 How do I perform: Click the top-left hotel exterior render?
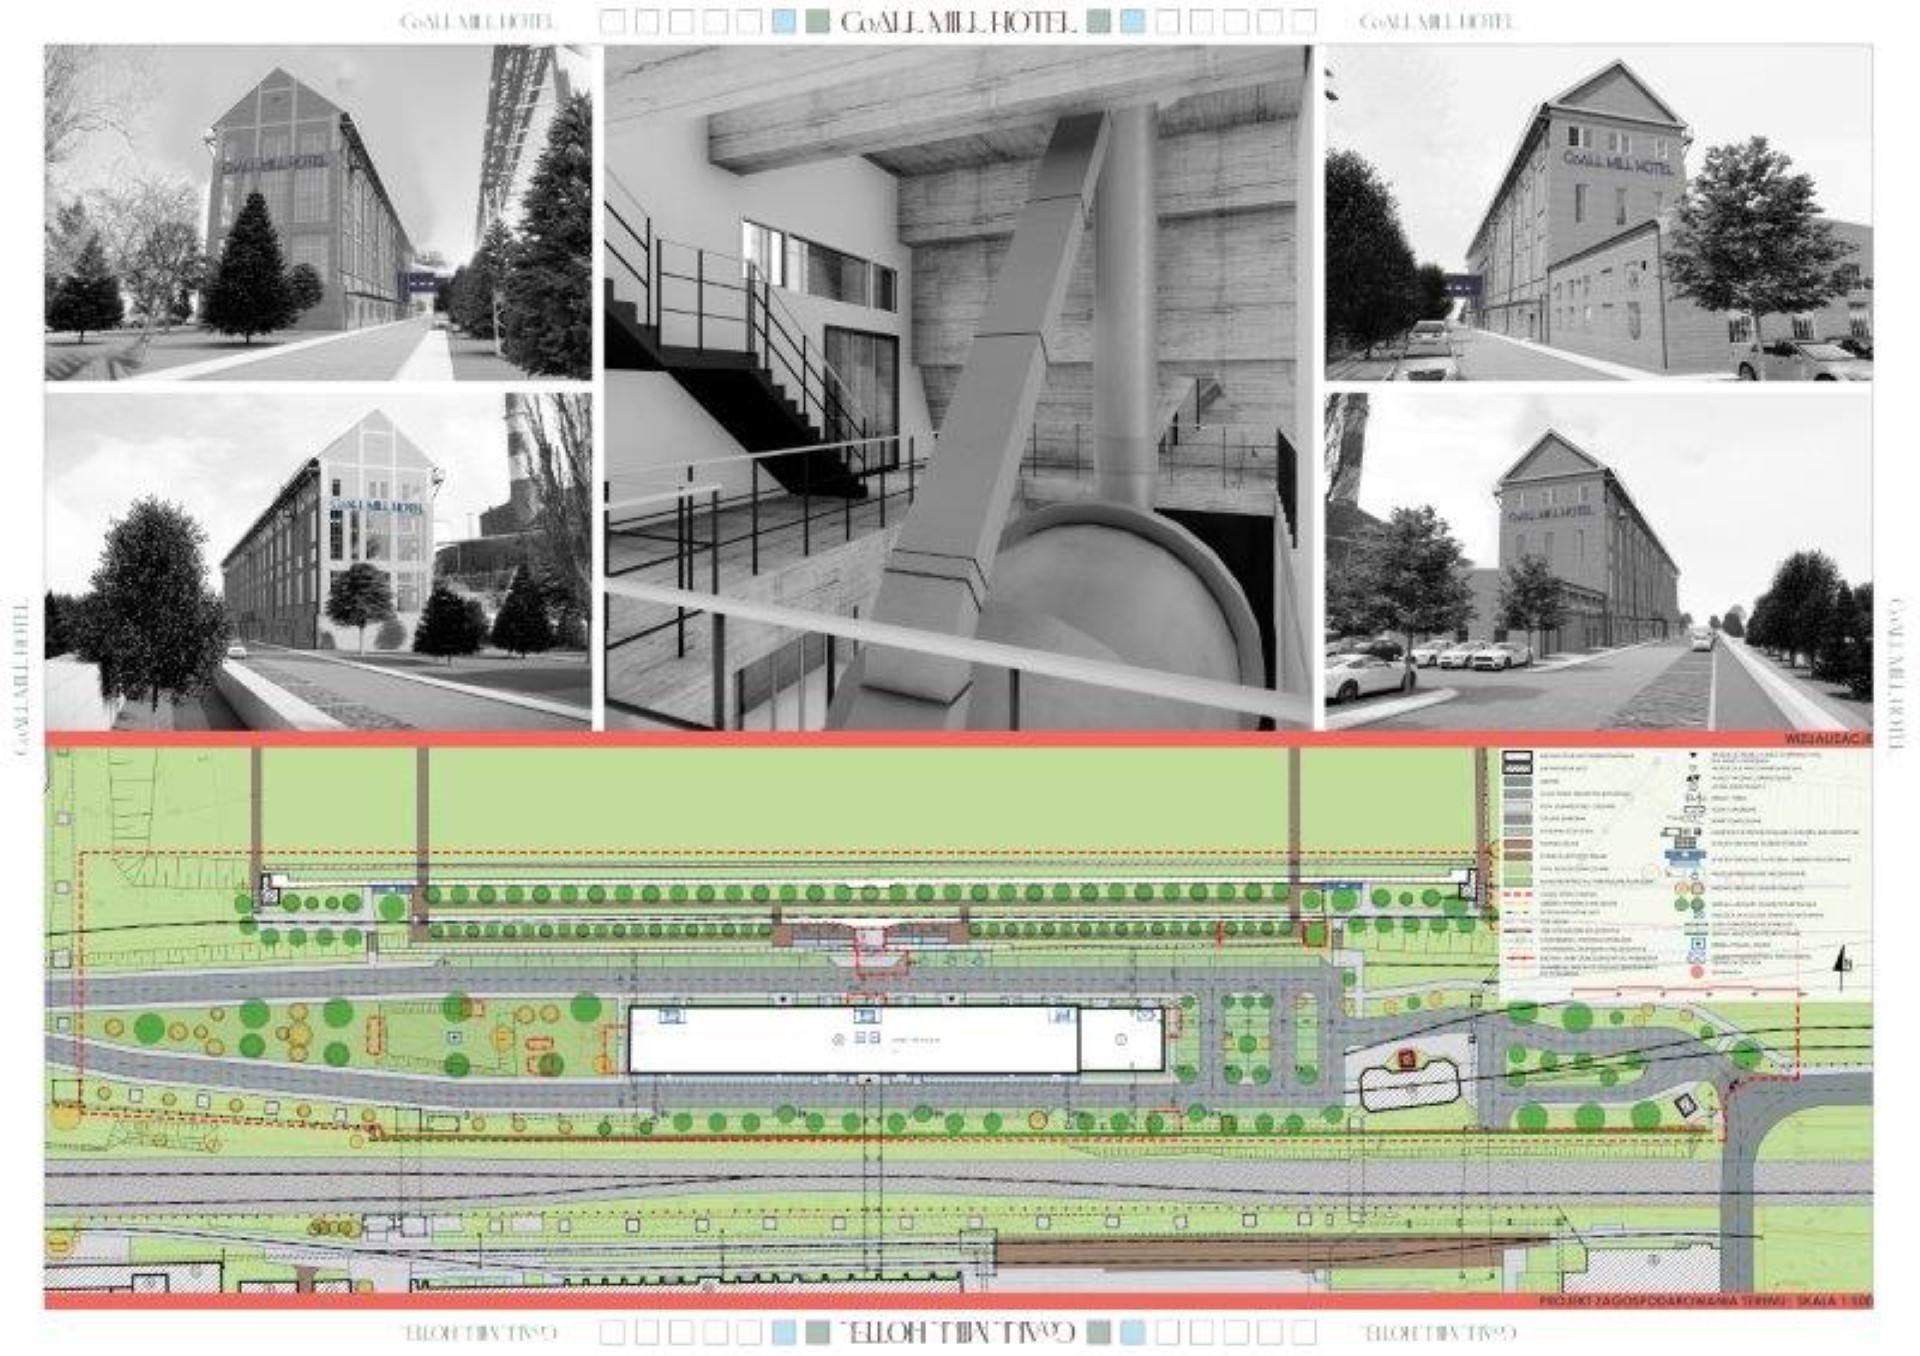pyautogui.click(x=318, y=212)
